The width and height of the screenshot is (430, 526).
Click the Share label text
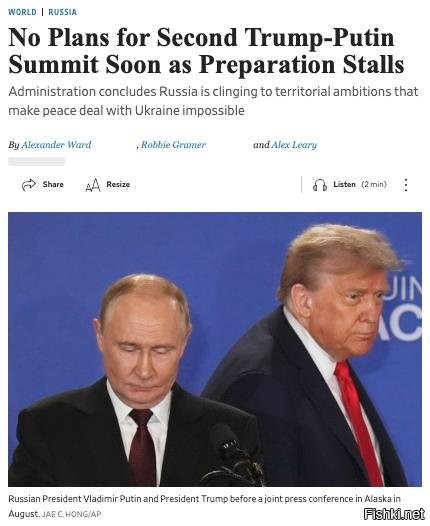point(53,184)
